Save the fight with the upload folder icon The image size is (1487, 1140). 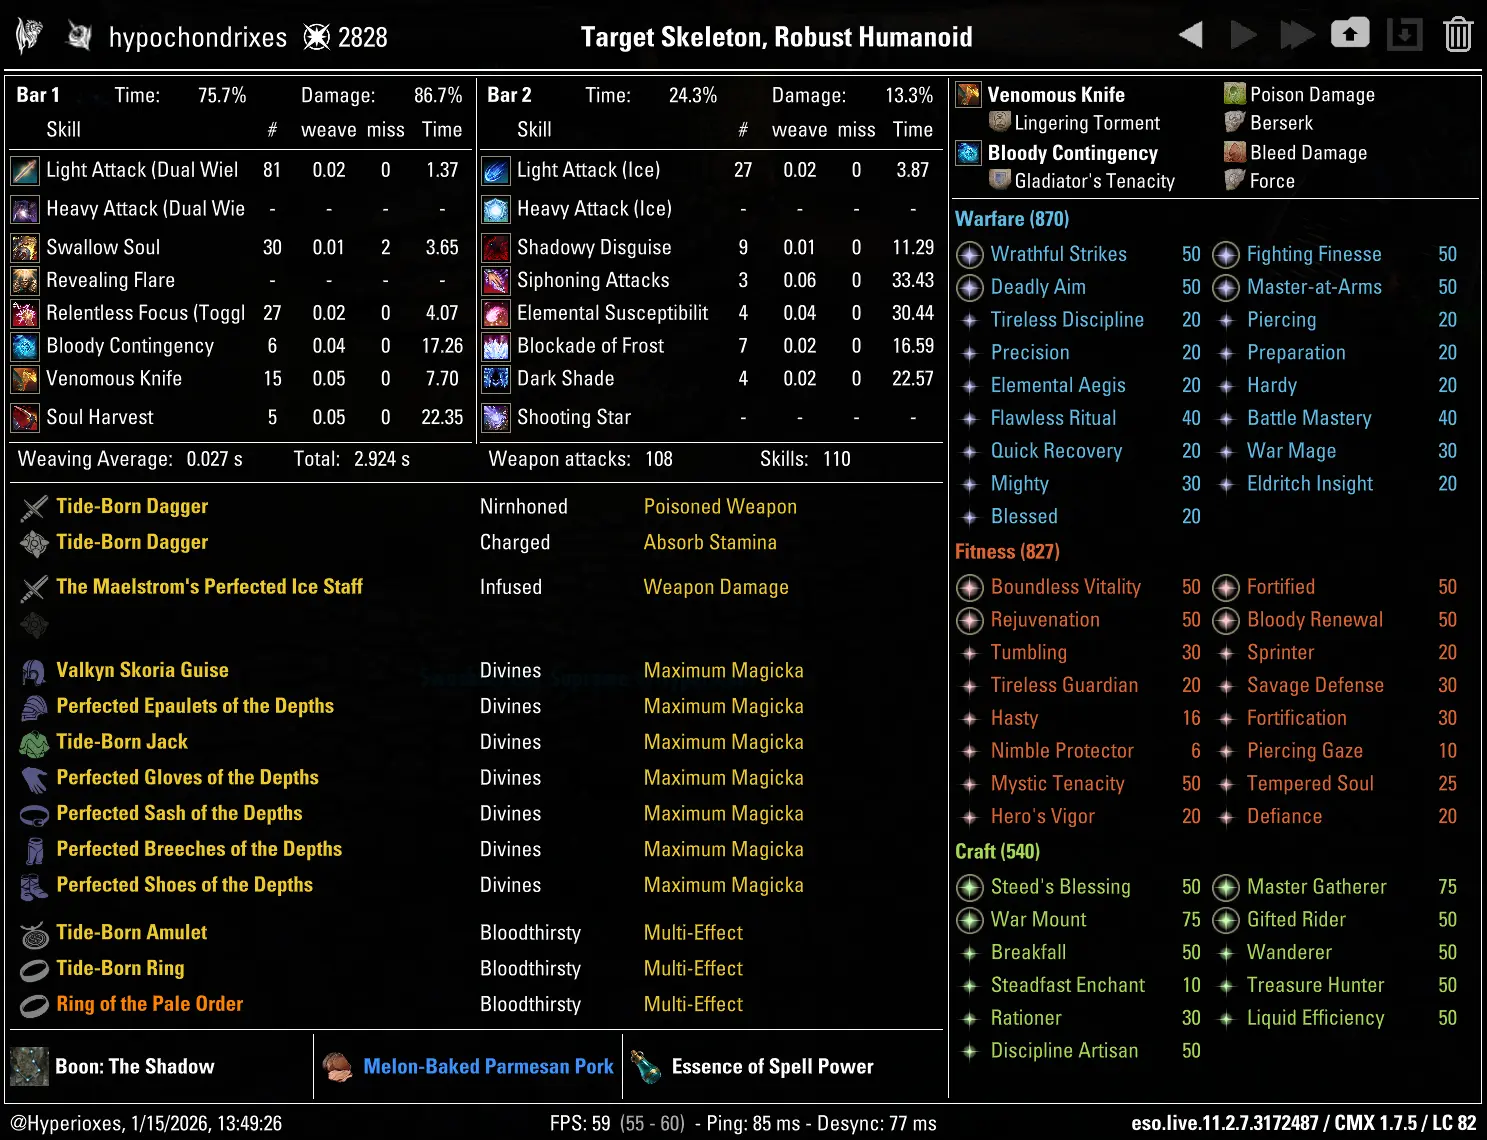(x=1349, y=34)
